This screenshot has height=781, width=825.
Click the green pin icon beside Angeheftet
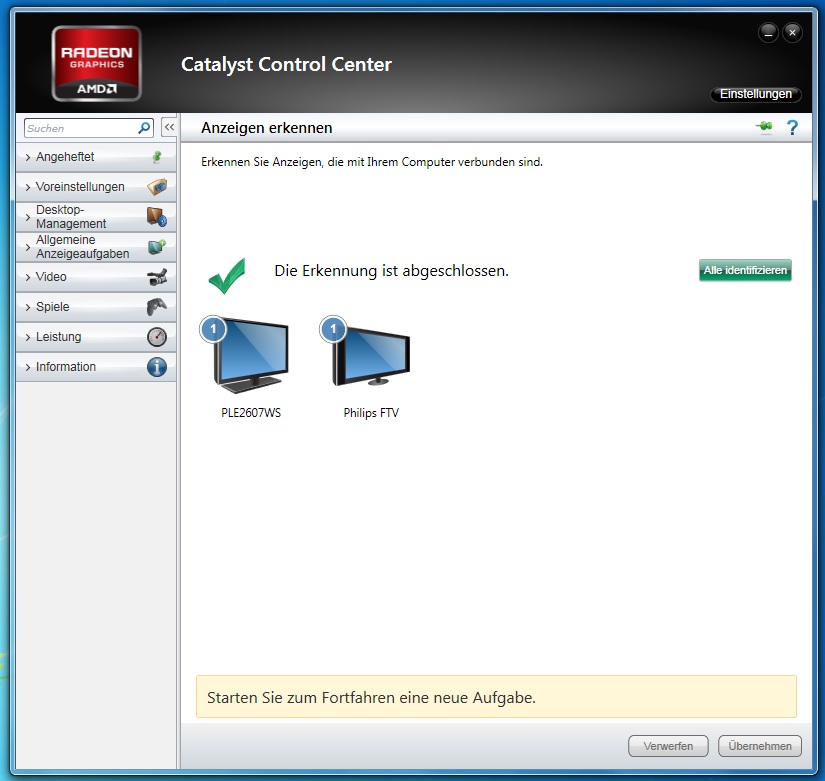pos(157,156)
